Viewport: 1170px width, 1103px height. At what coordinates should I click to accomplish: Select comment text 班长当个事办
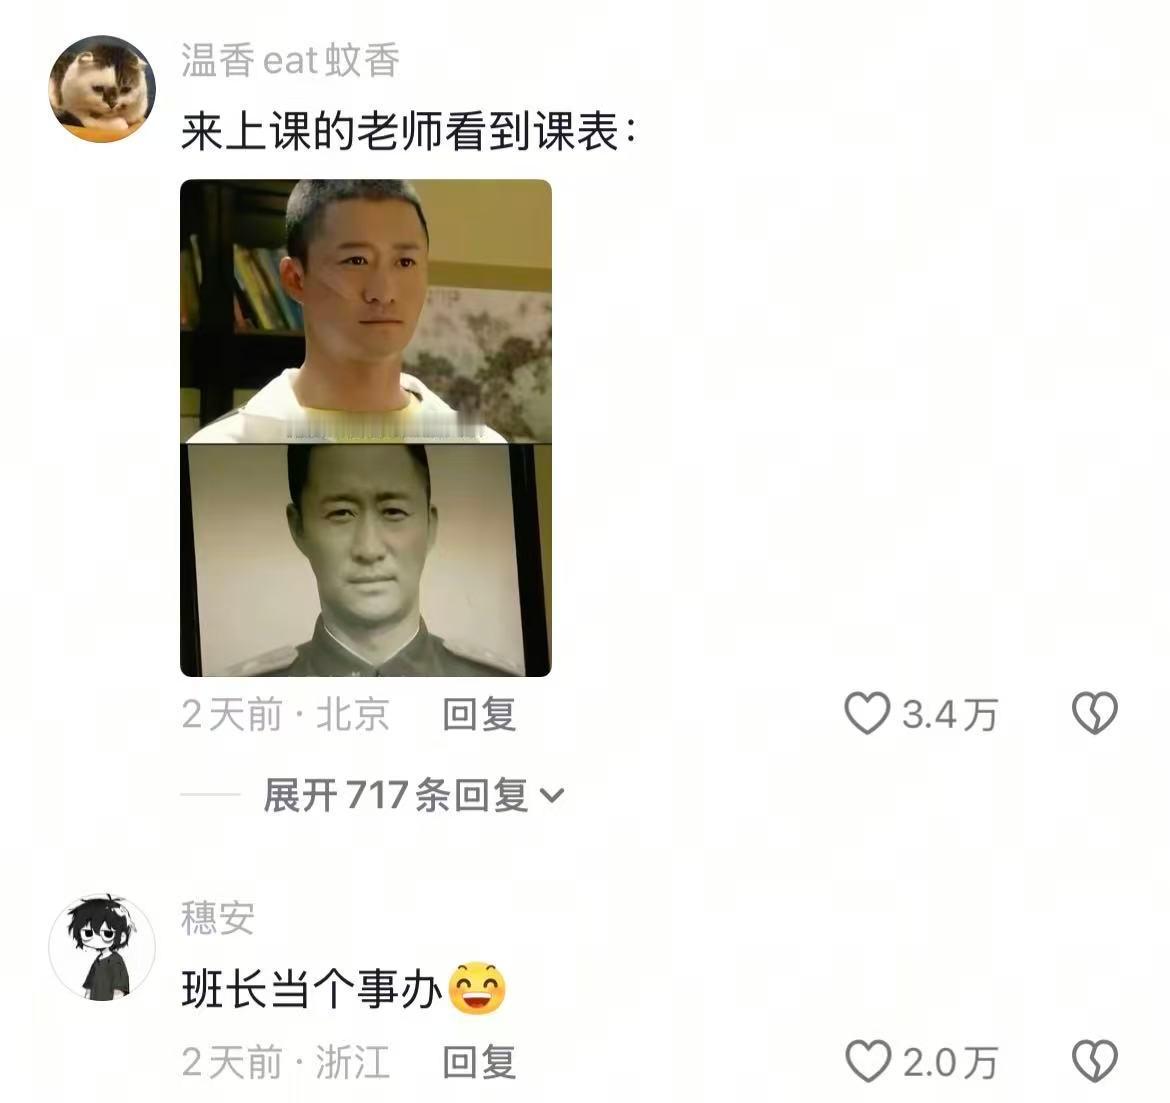313,990
